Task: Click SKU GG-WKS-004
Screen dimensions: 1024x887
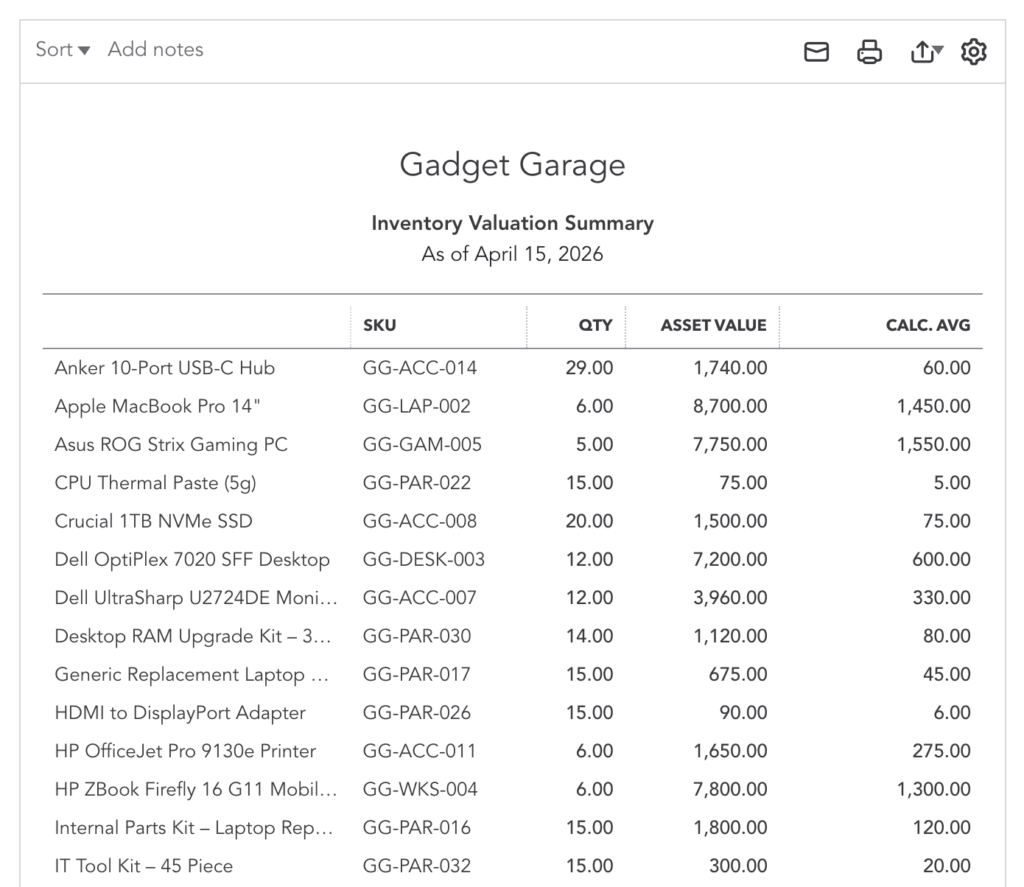Action: tap(420, 790)
